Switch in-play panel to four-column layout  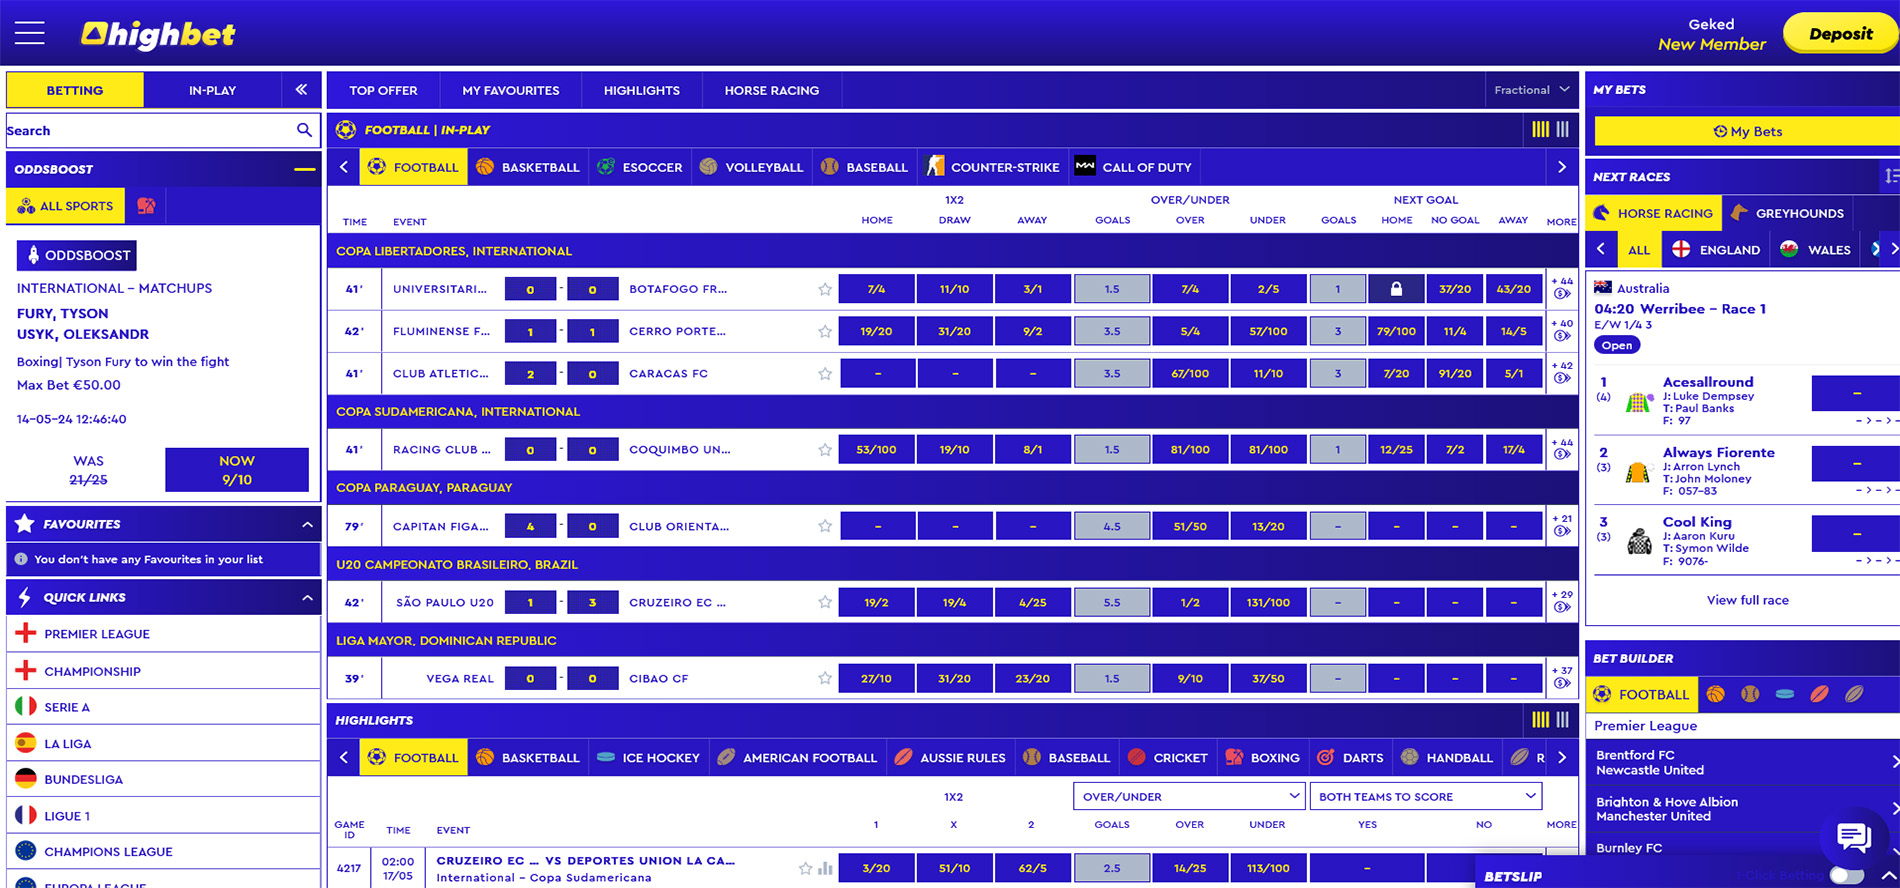pyautogui.click(x=1541, y=129)
